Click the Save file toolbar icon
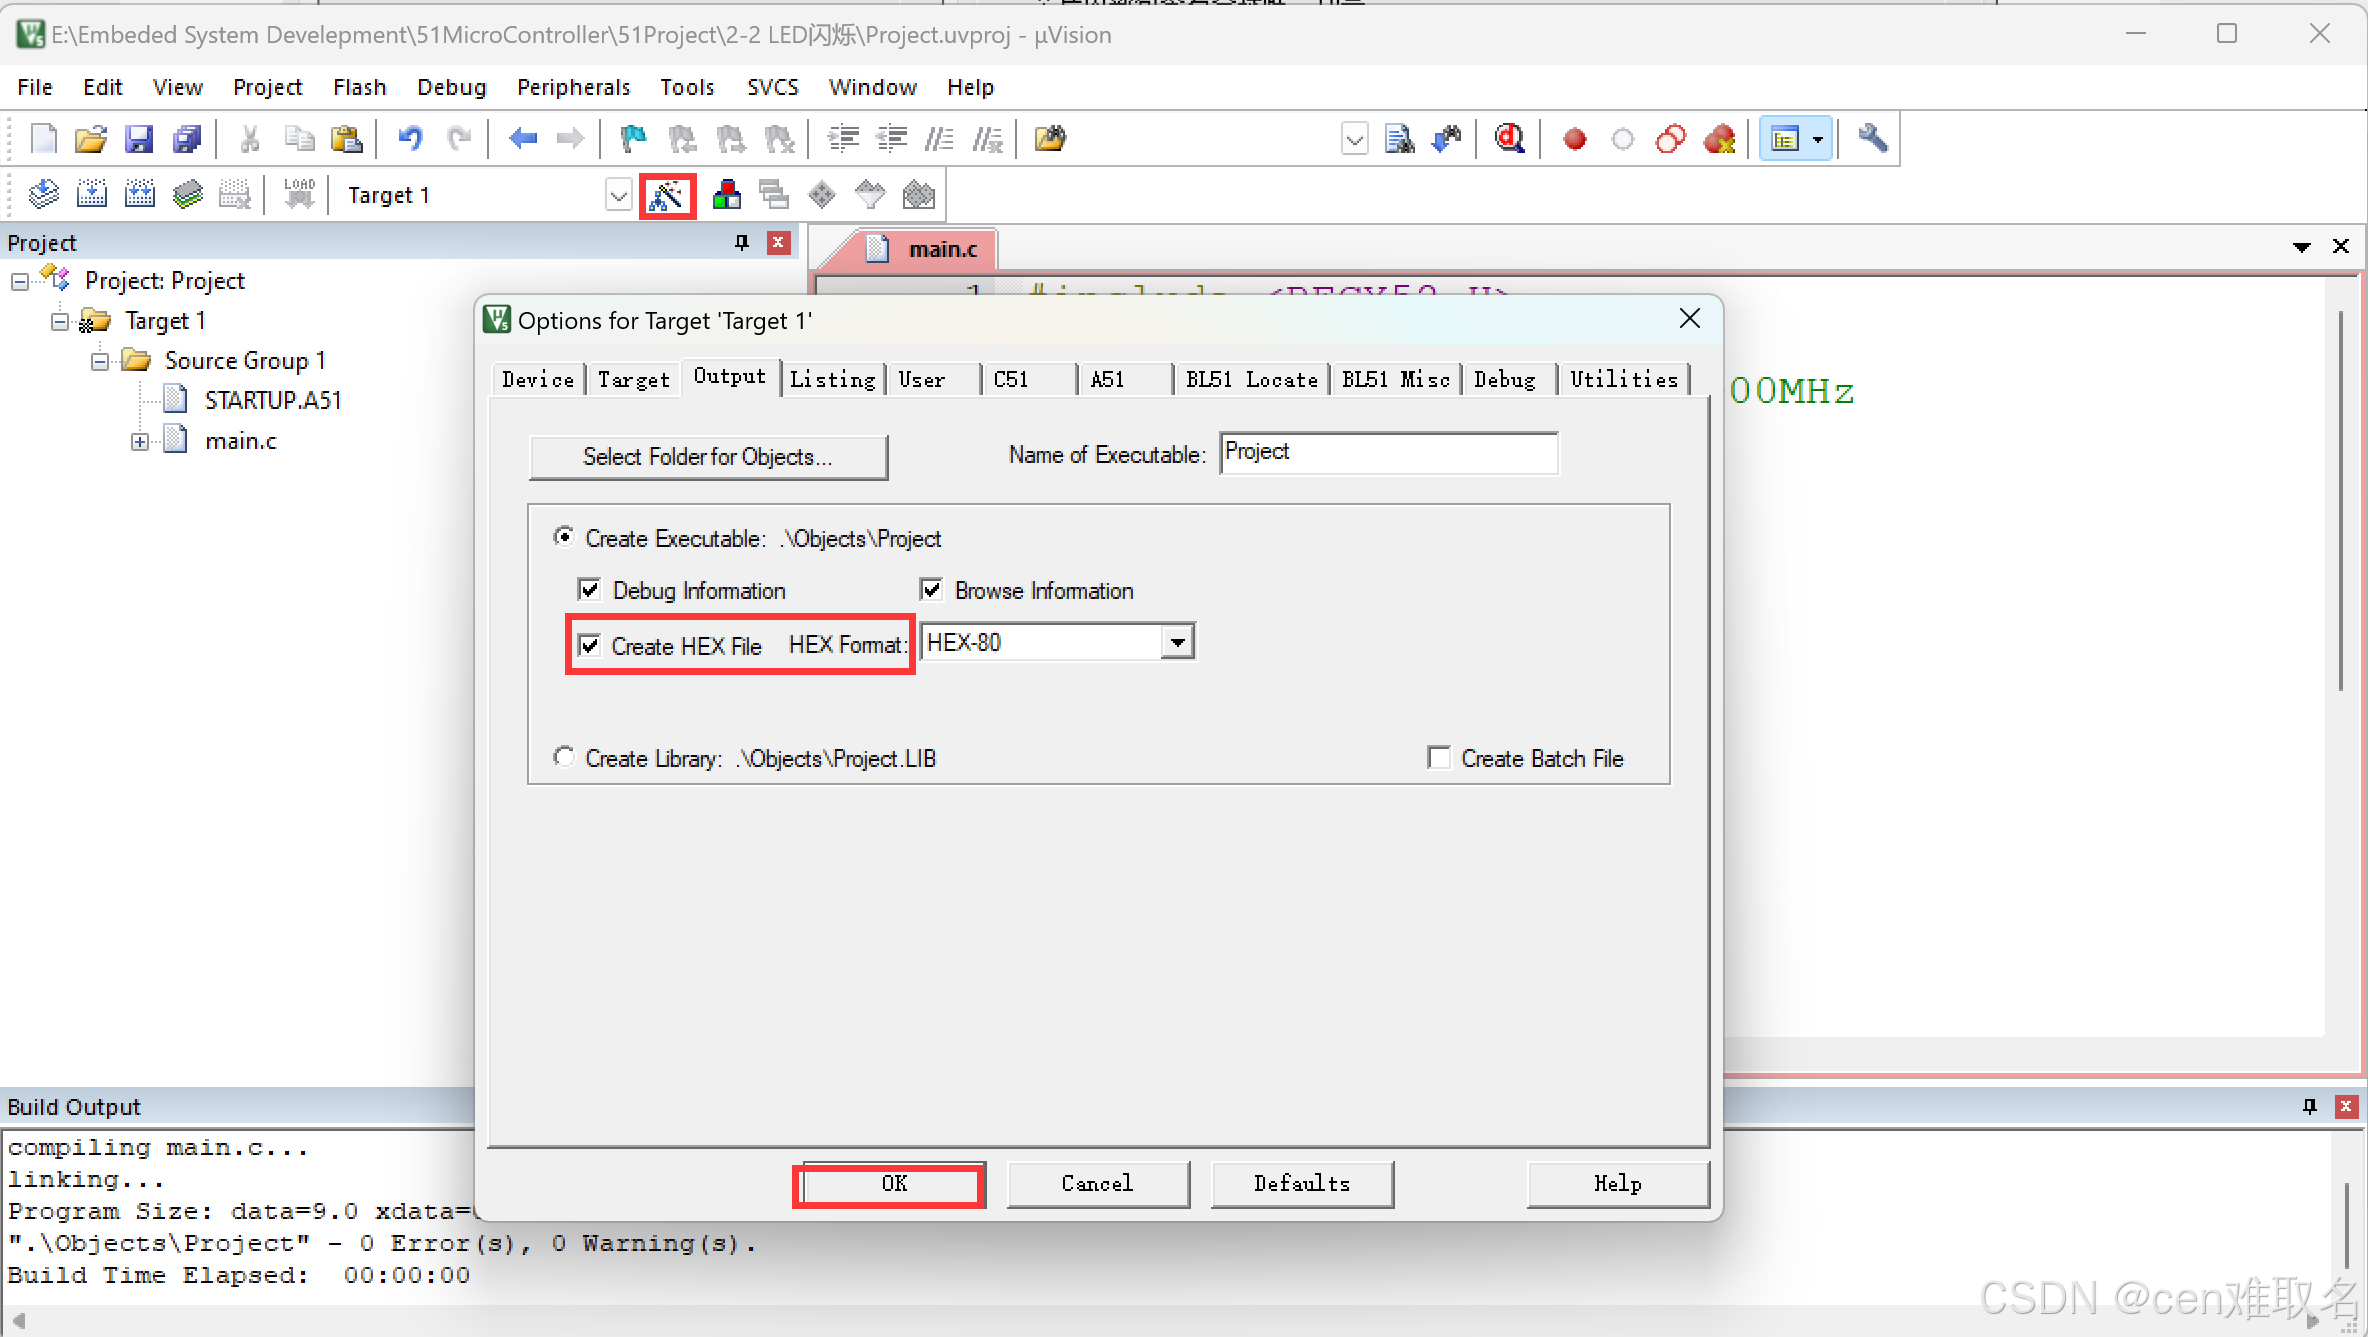Screen dimensions: 2368x1337 pos(138,139)
